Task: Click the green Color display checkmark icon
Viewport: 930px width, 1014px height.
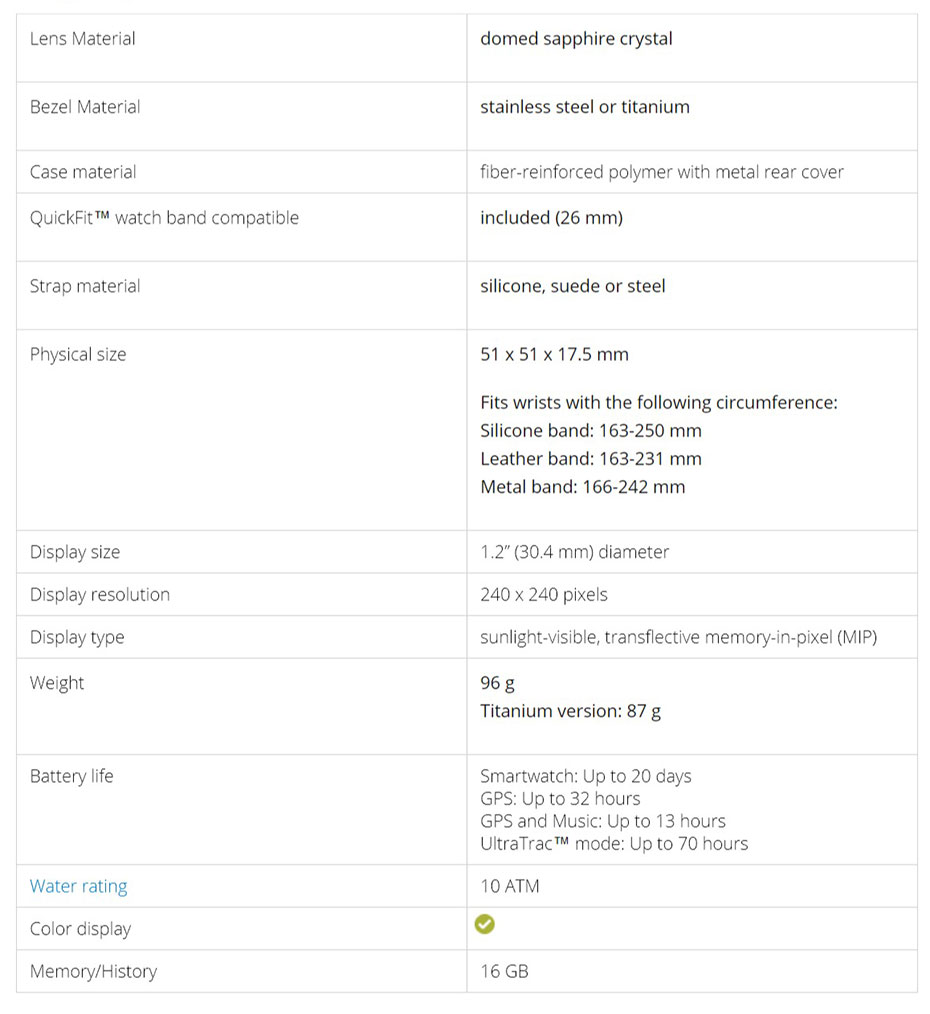Action: tap(484, 924)
